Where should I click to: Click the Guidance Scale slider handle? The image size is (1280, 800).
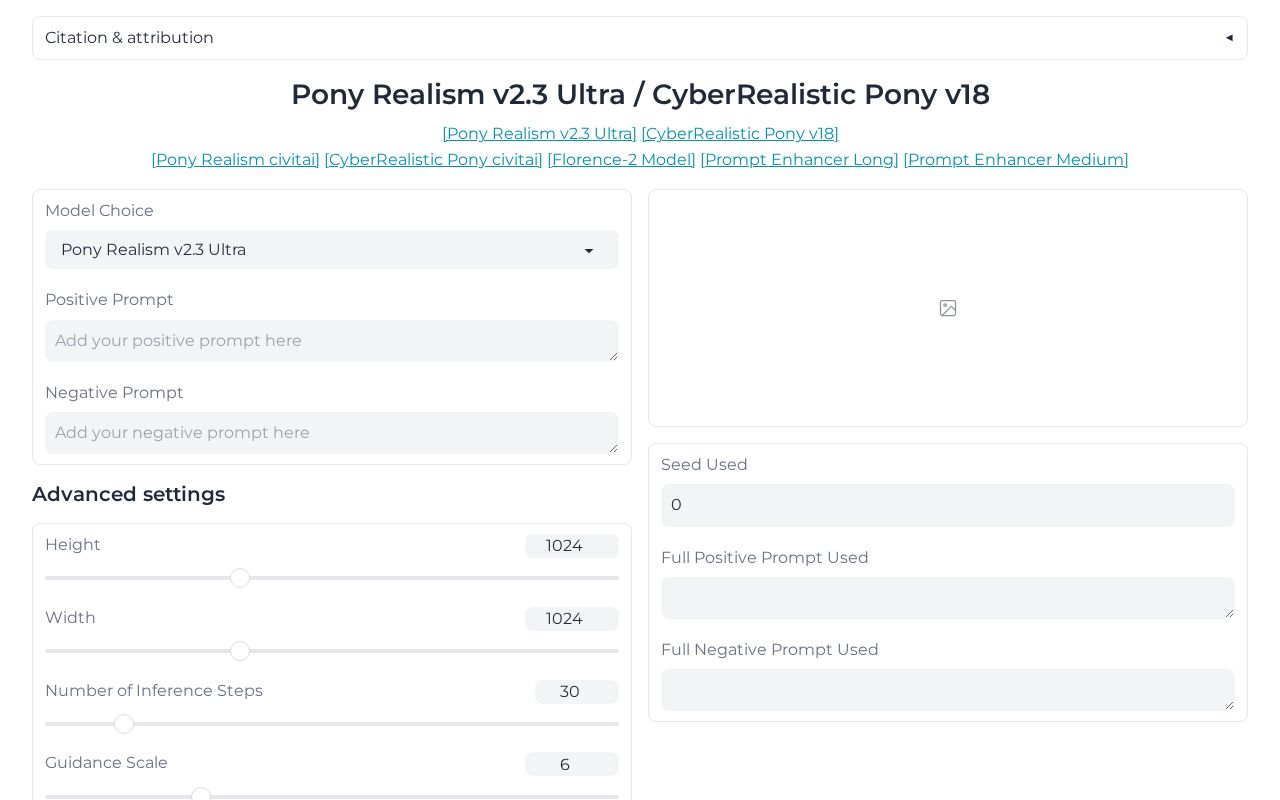pyautogui.click(x=201, y=796)
